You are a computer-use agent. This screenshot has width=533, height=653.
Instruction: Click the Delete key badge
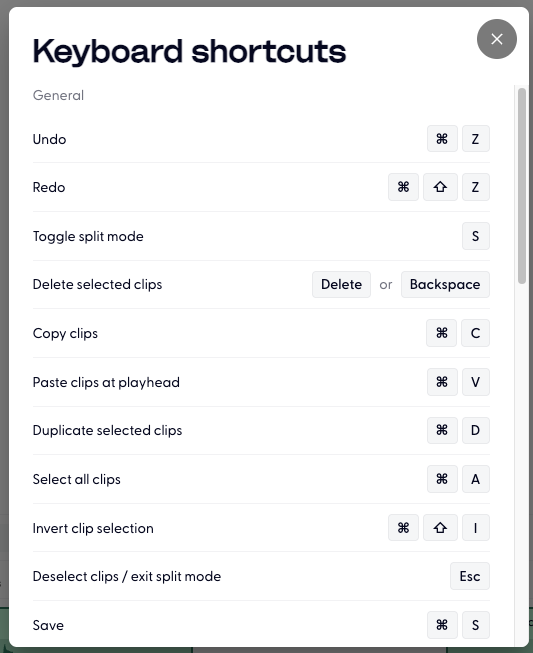(341, 284)
